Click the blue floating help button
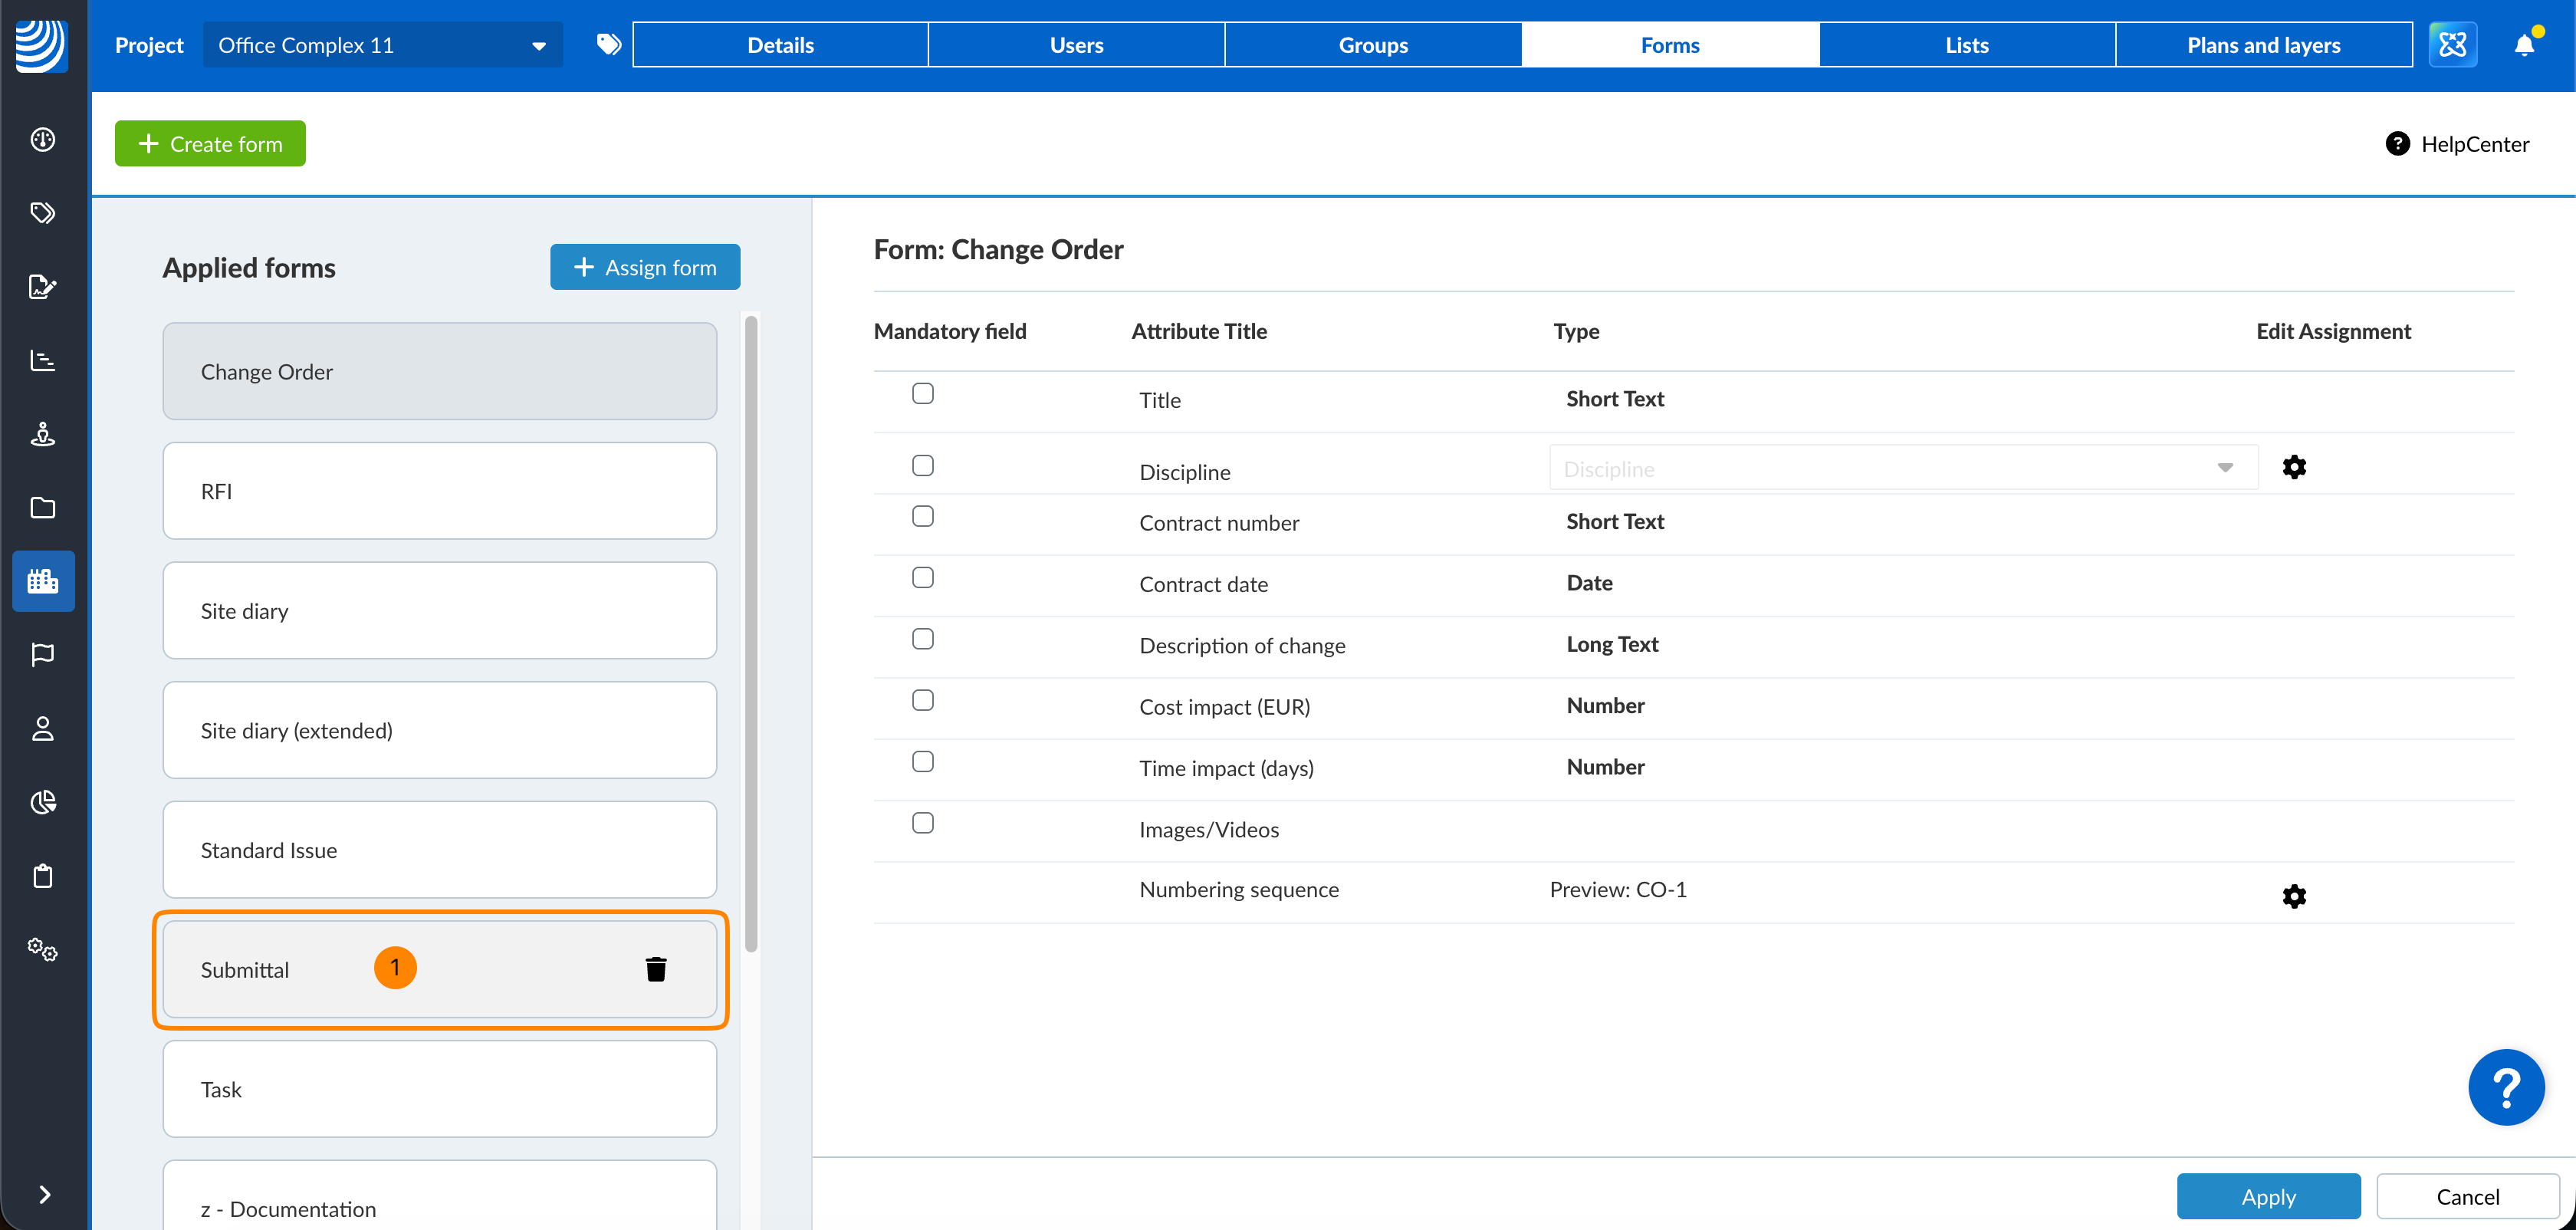This screenshot has width=2576, height=1230. 2505,1087
